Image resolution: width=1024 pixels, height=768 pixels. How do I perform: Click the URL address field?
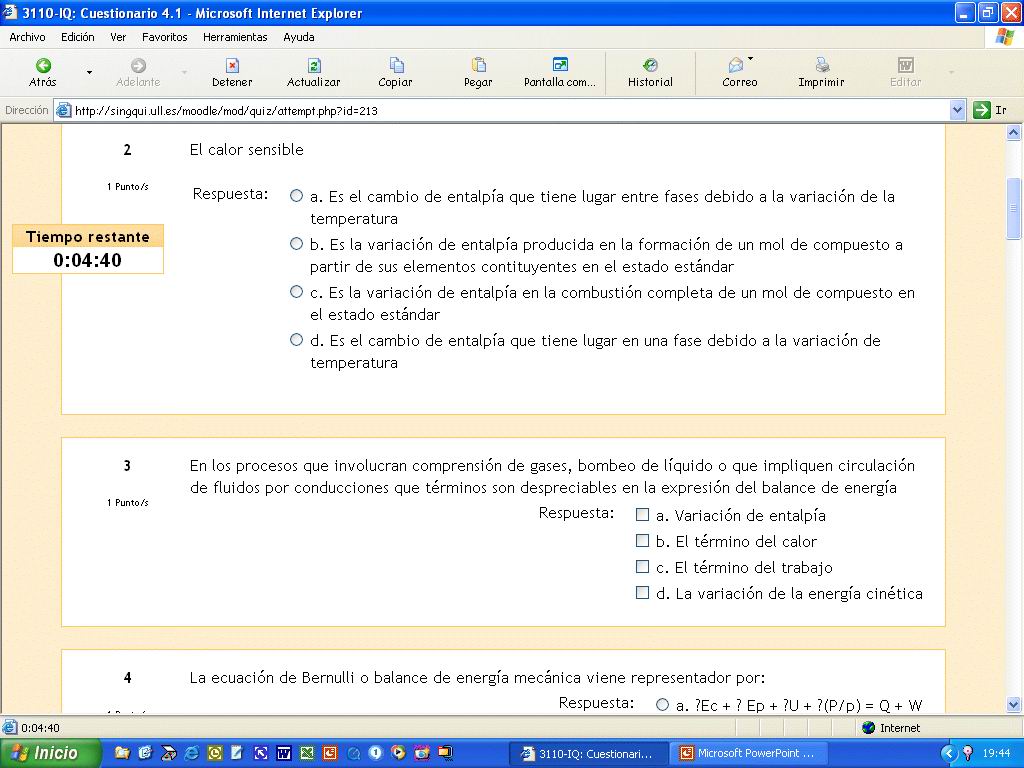[500, 111]
